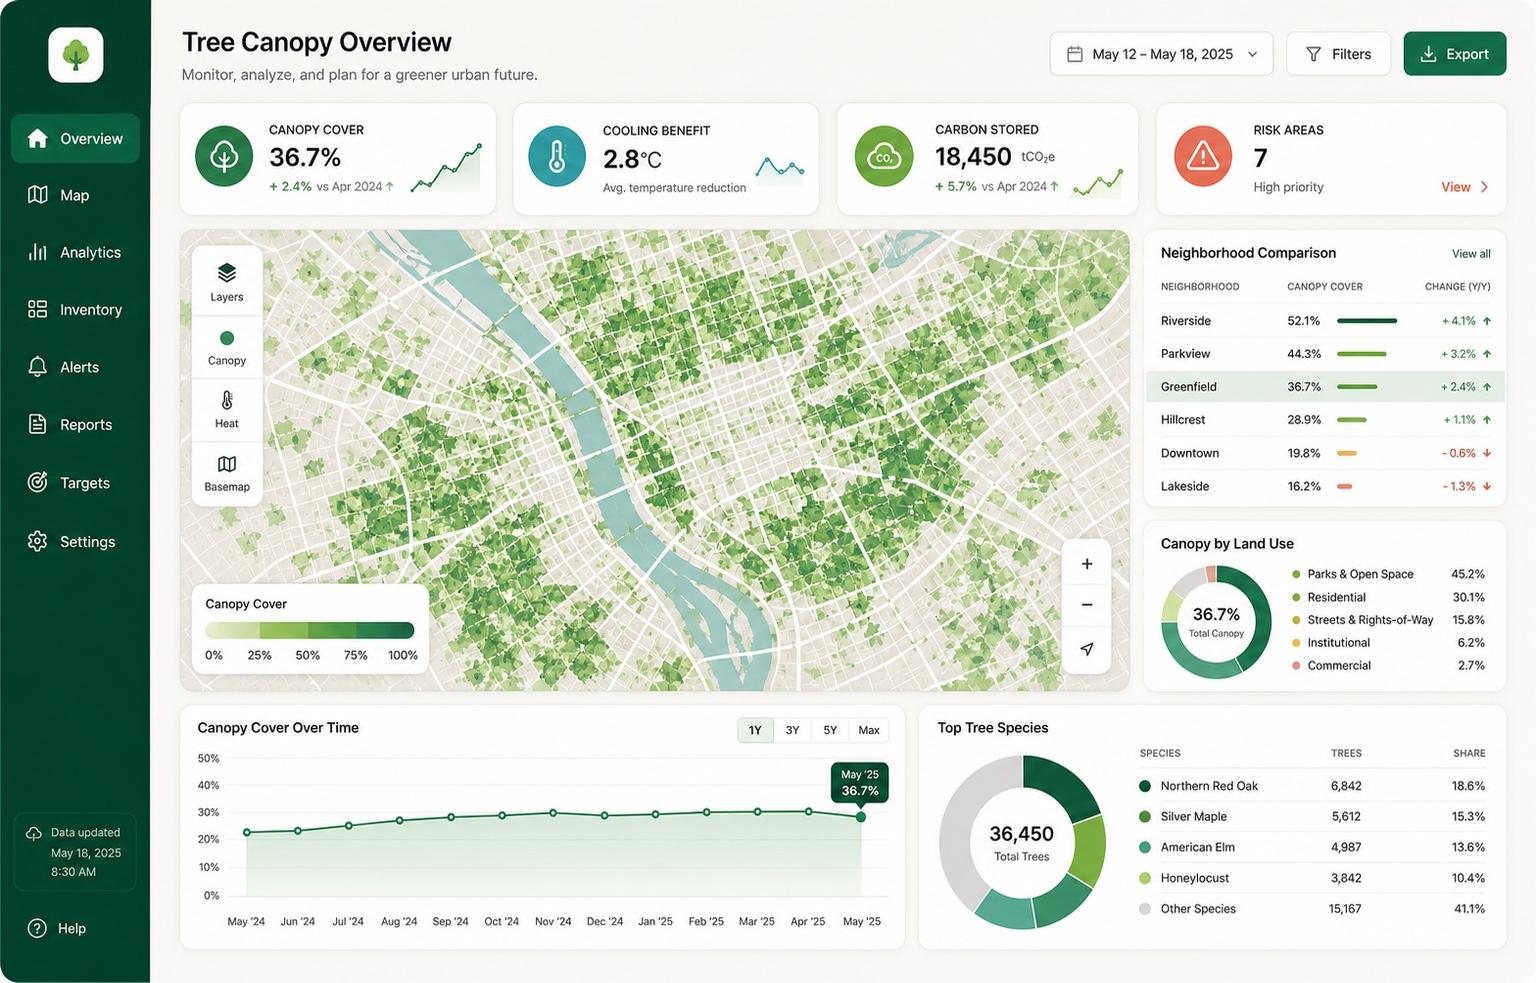Click the May '25 data point on chart
Image resolution: width=1536 pixels, height=983 pixels.
click(861, 817)
